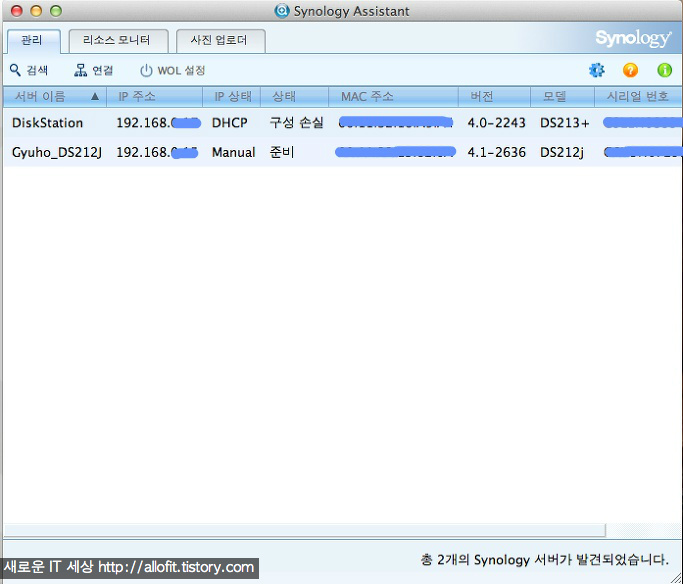The image size is (683, 584).
Task: Select the Gyuho_DS212J server row
Action: (x=342, y=152)
